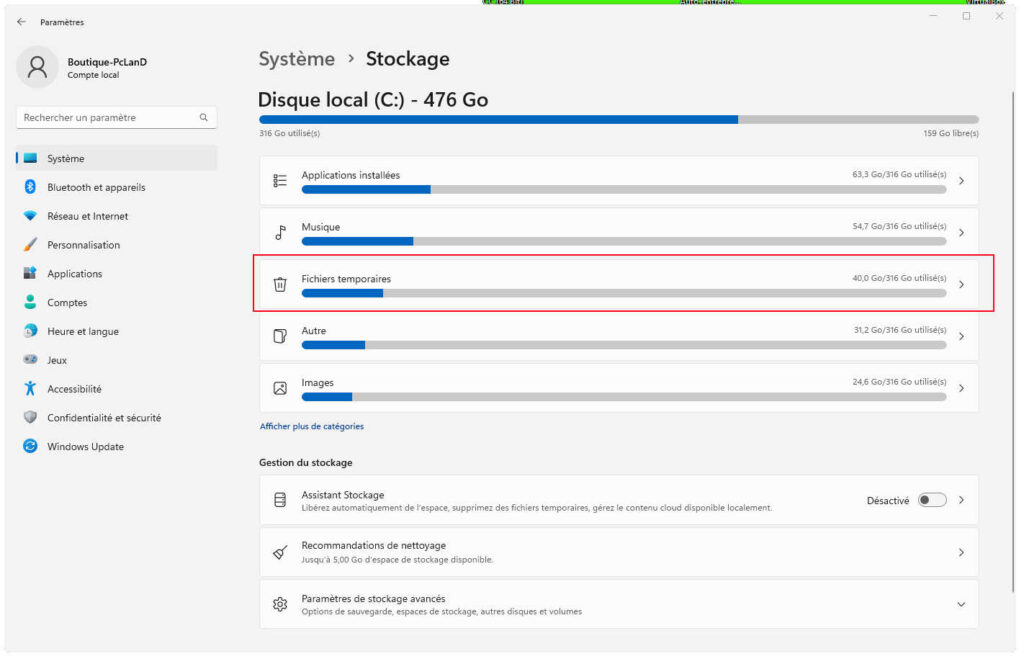Expand Paramètres de stockage avancés

pos(961,605)
